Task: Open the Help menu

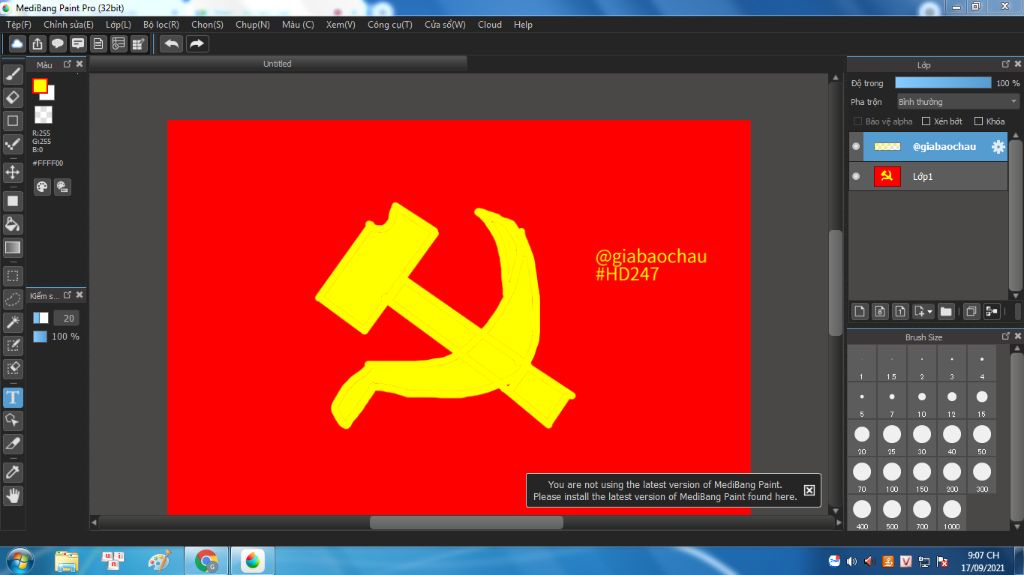Action: pyautogui.click(x=523, y=25)
